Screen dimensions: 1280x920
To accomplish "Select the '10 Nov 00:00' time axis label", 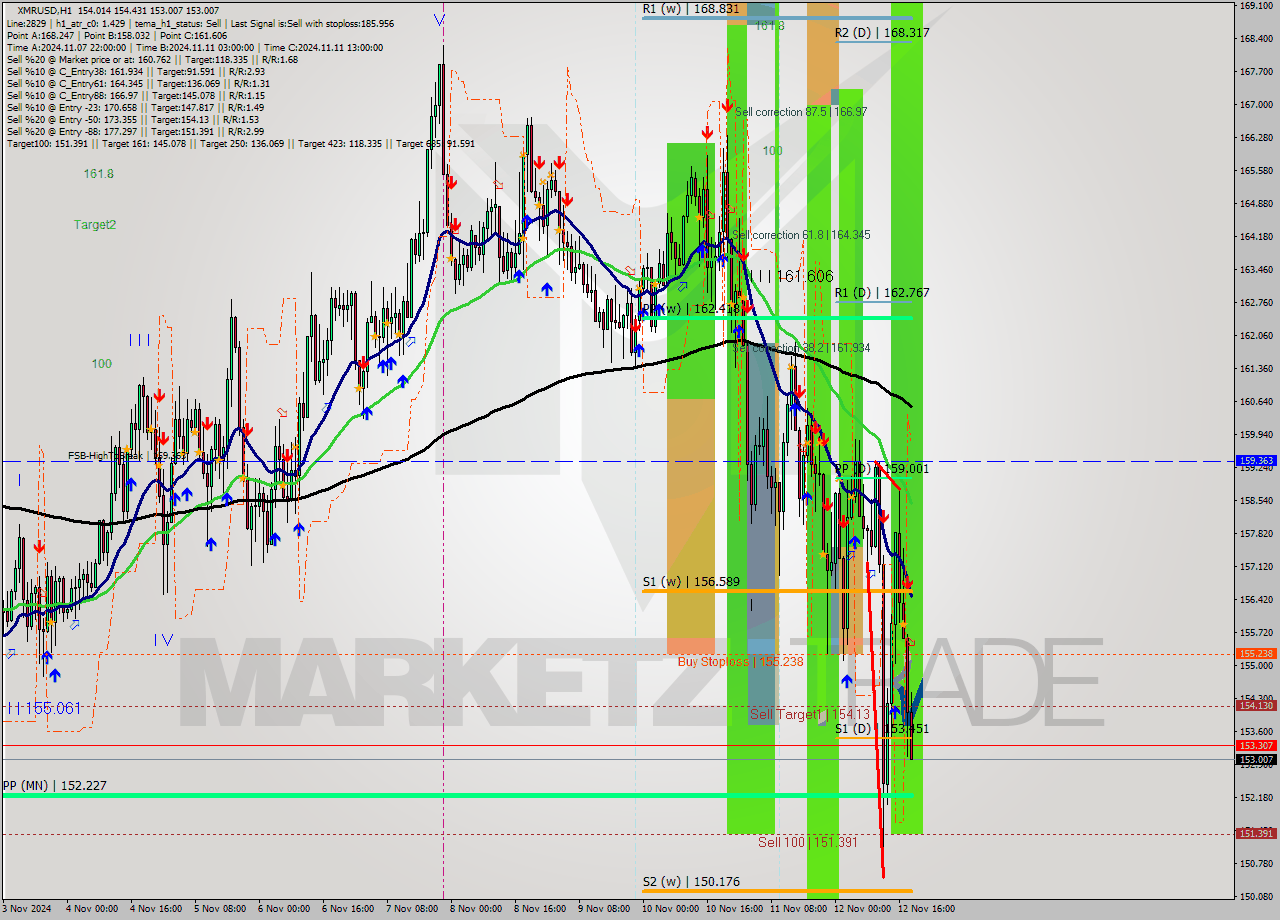I will coord(670,909).
